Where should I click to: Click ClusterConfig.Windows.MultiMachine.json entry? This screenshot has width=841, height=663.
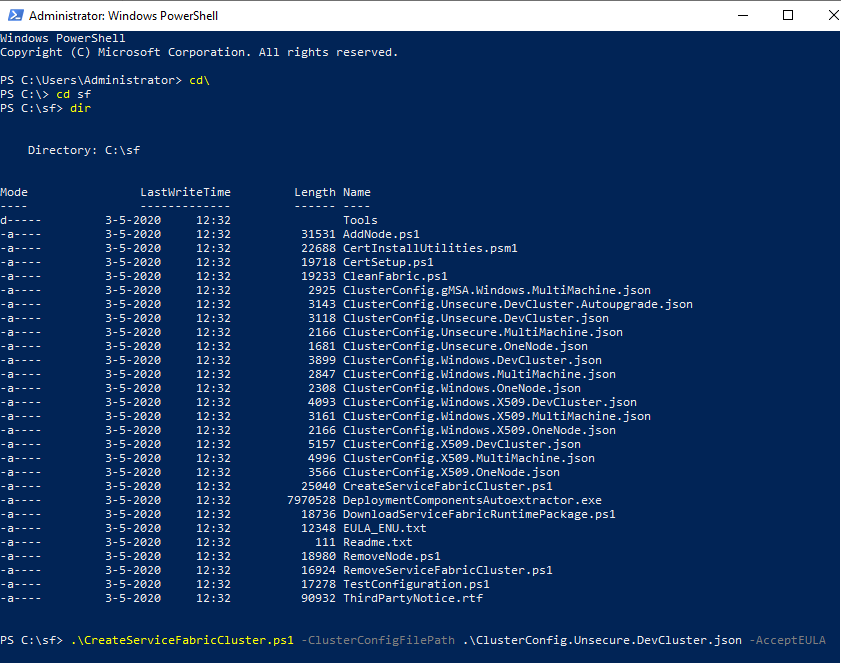[479, 374]
